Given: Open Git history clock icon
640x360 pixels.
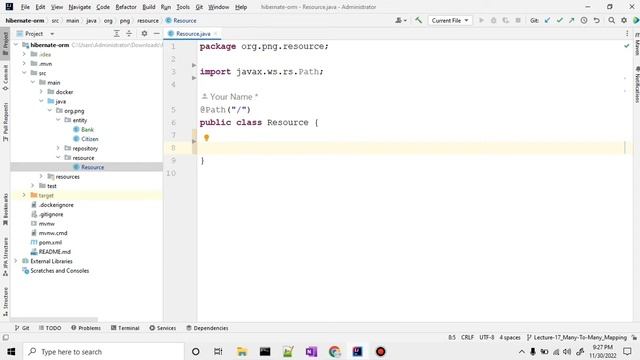Looking at the screenshot, I should click(584, 20).
